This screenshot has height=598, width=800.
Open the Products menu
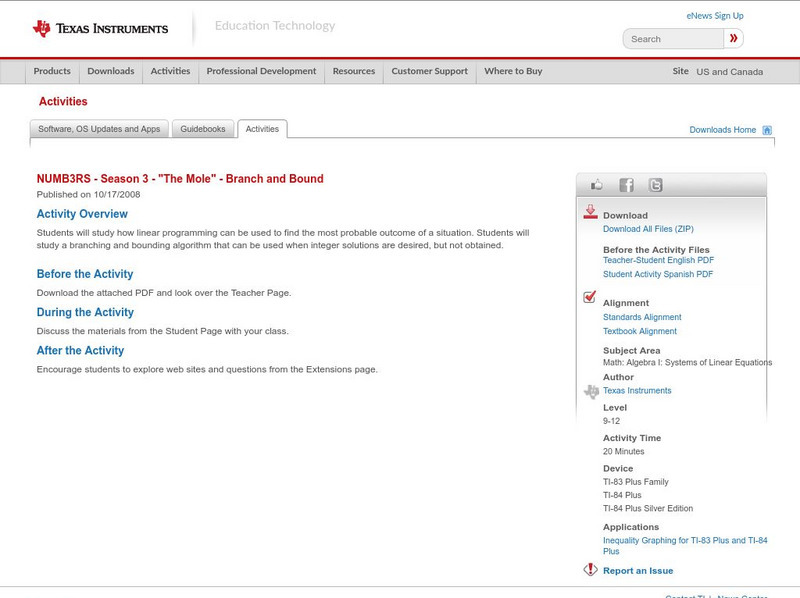click(x=52, y=72)
